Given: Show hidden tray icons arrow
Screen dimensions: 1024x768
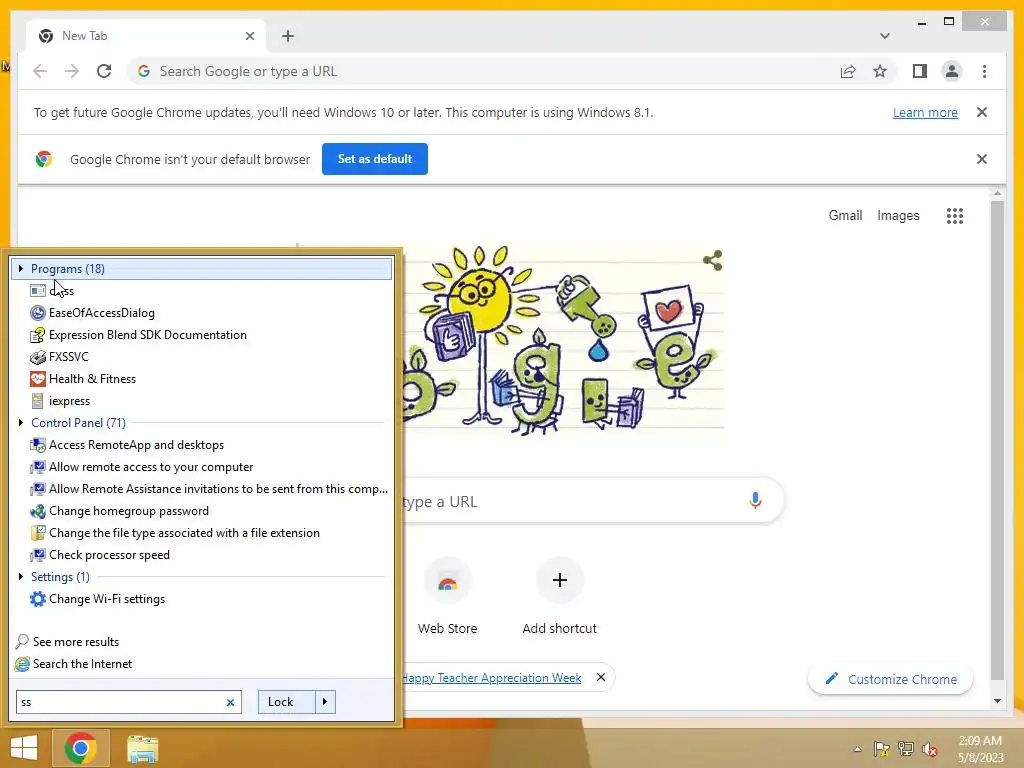Looking at the screenshot, I should [857, 749].
